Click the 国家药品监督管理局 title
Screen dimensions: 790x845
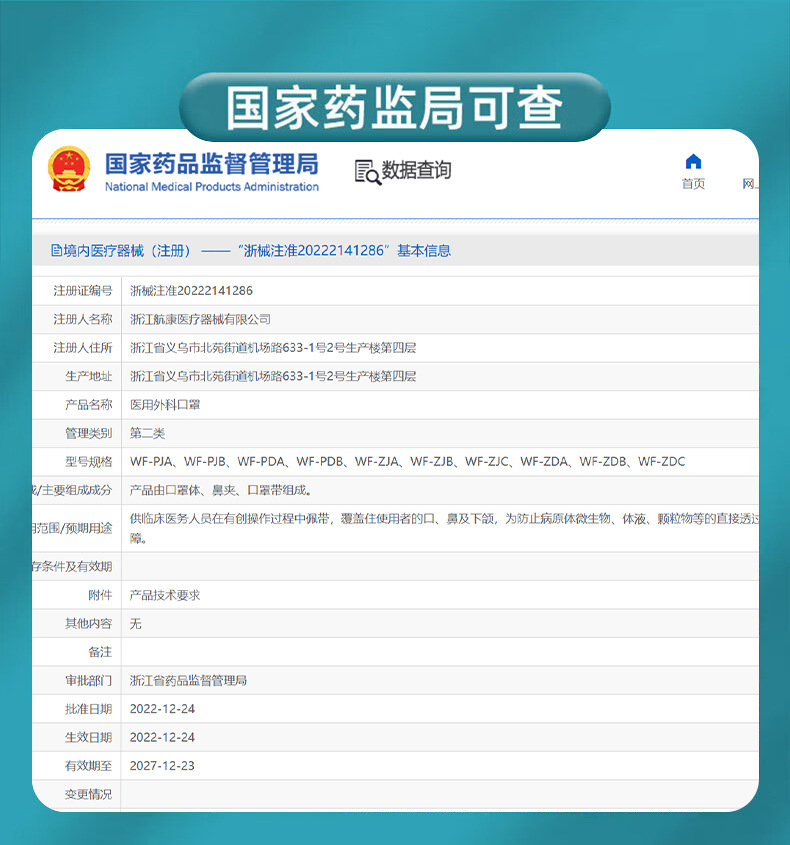pos(212,164)
